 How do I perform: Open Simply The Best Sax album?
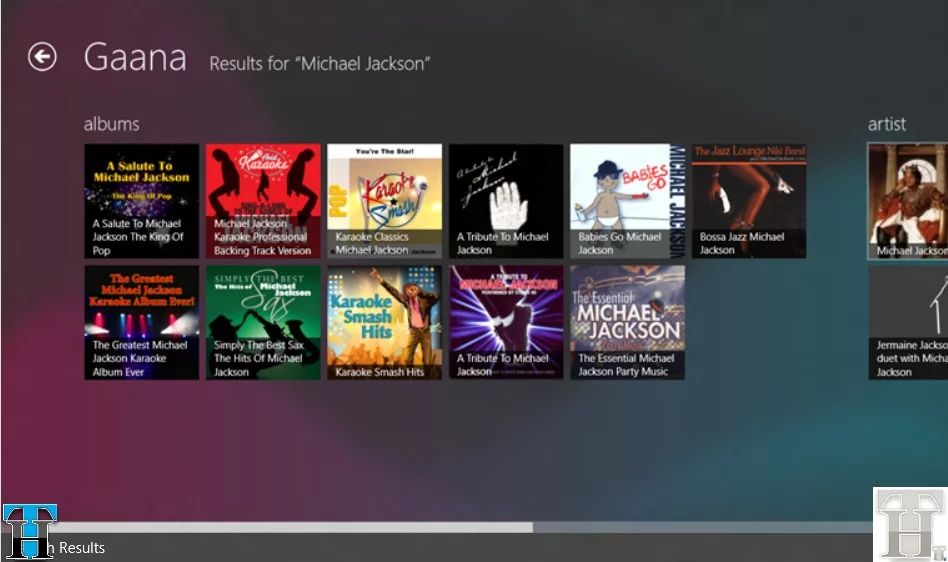tap(263, 323)
